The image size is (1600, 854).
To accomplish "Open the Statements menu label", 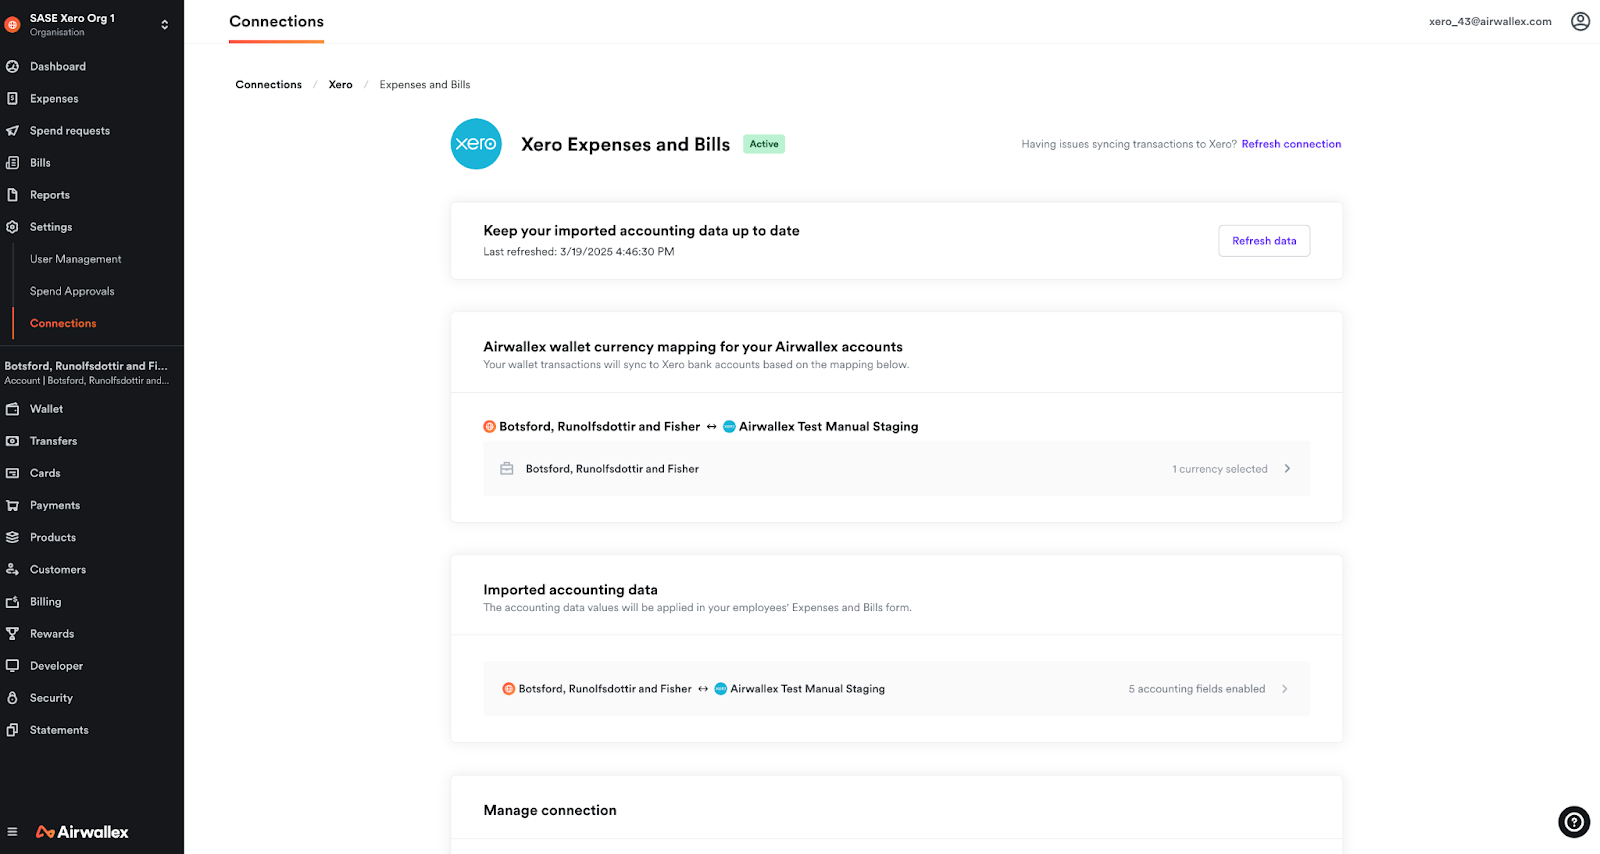I will coord(59,730).
